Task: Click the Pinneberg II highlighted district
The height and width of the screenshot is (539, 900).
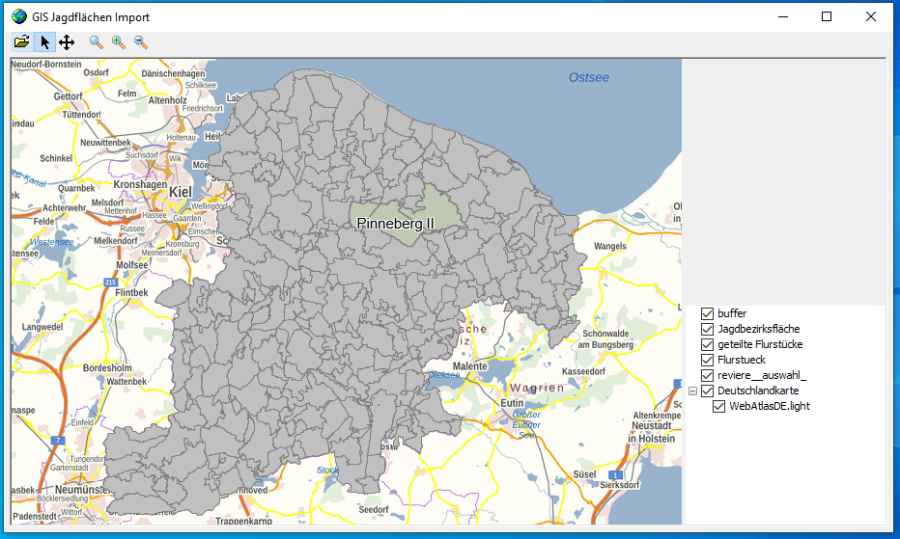Action: pyautogui.click(x=397, y=223)
